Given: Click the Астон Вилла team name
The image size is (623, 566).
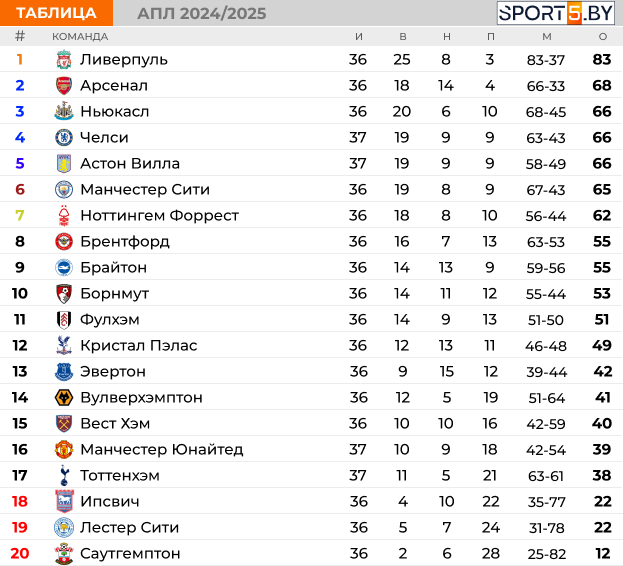Looking at the screenshot, I should [x=130, y=164].
